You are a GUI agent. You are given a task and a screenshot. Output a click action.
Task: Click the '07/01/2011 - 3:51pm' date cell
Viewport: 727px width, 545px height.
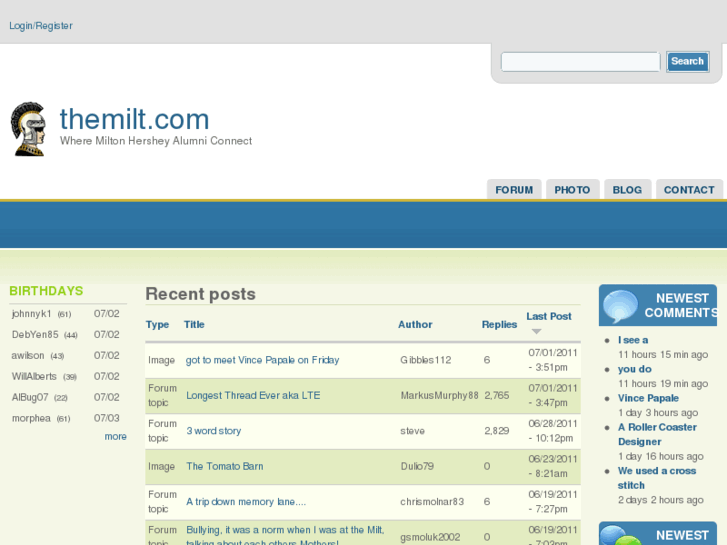[x=553, y=360]
